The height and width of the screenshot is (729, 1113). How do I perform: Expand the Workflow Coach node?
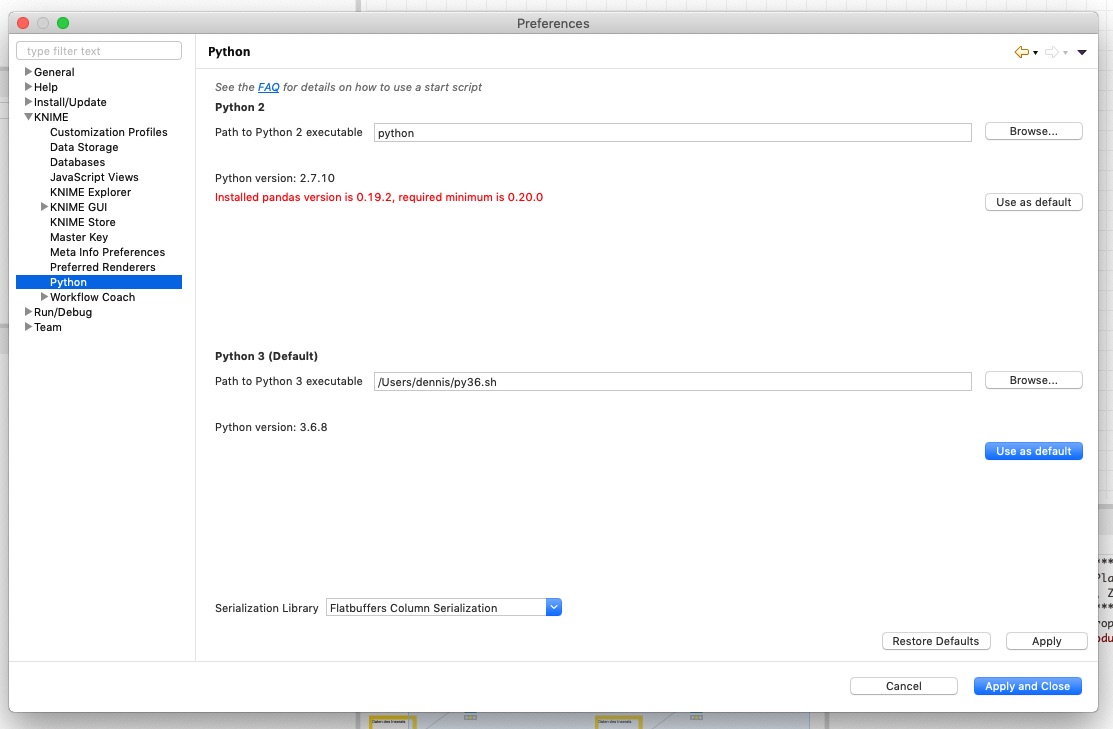click(44, 297)
